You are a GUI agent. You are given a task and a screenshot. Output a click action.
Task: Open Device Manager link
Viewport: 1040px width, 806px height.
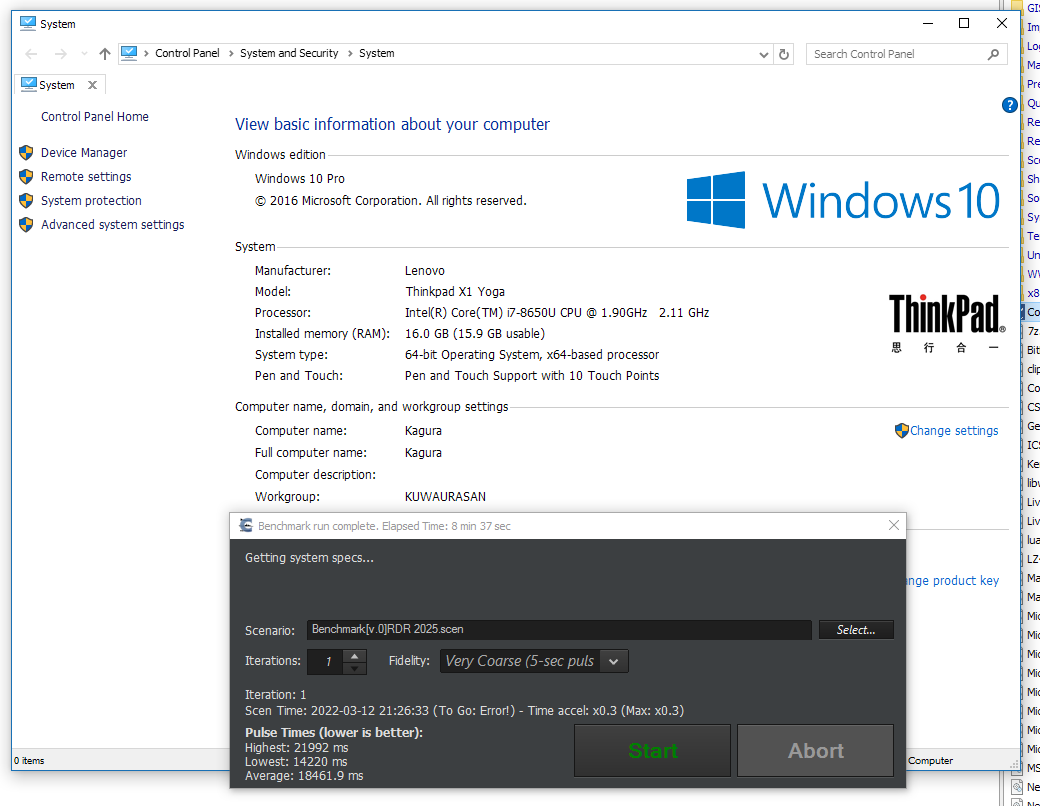point(84,153)
